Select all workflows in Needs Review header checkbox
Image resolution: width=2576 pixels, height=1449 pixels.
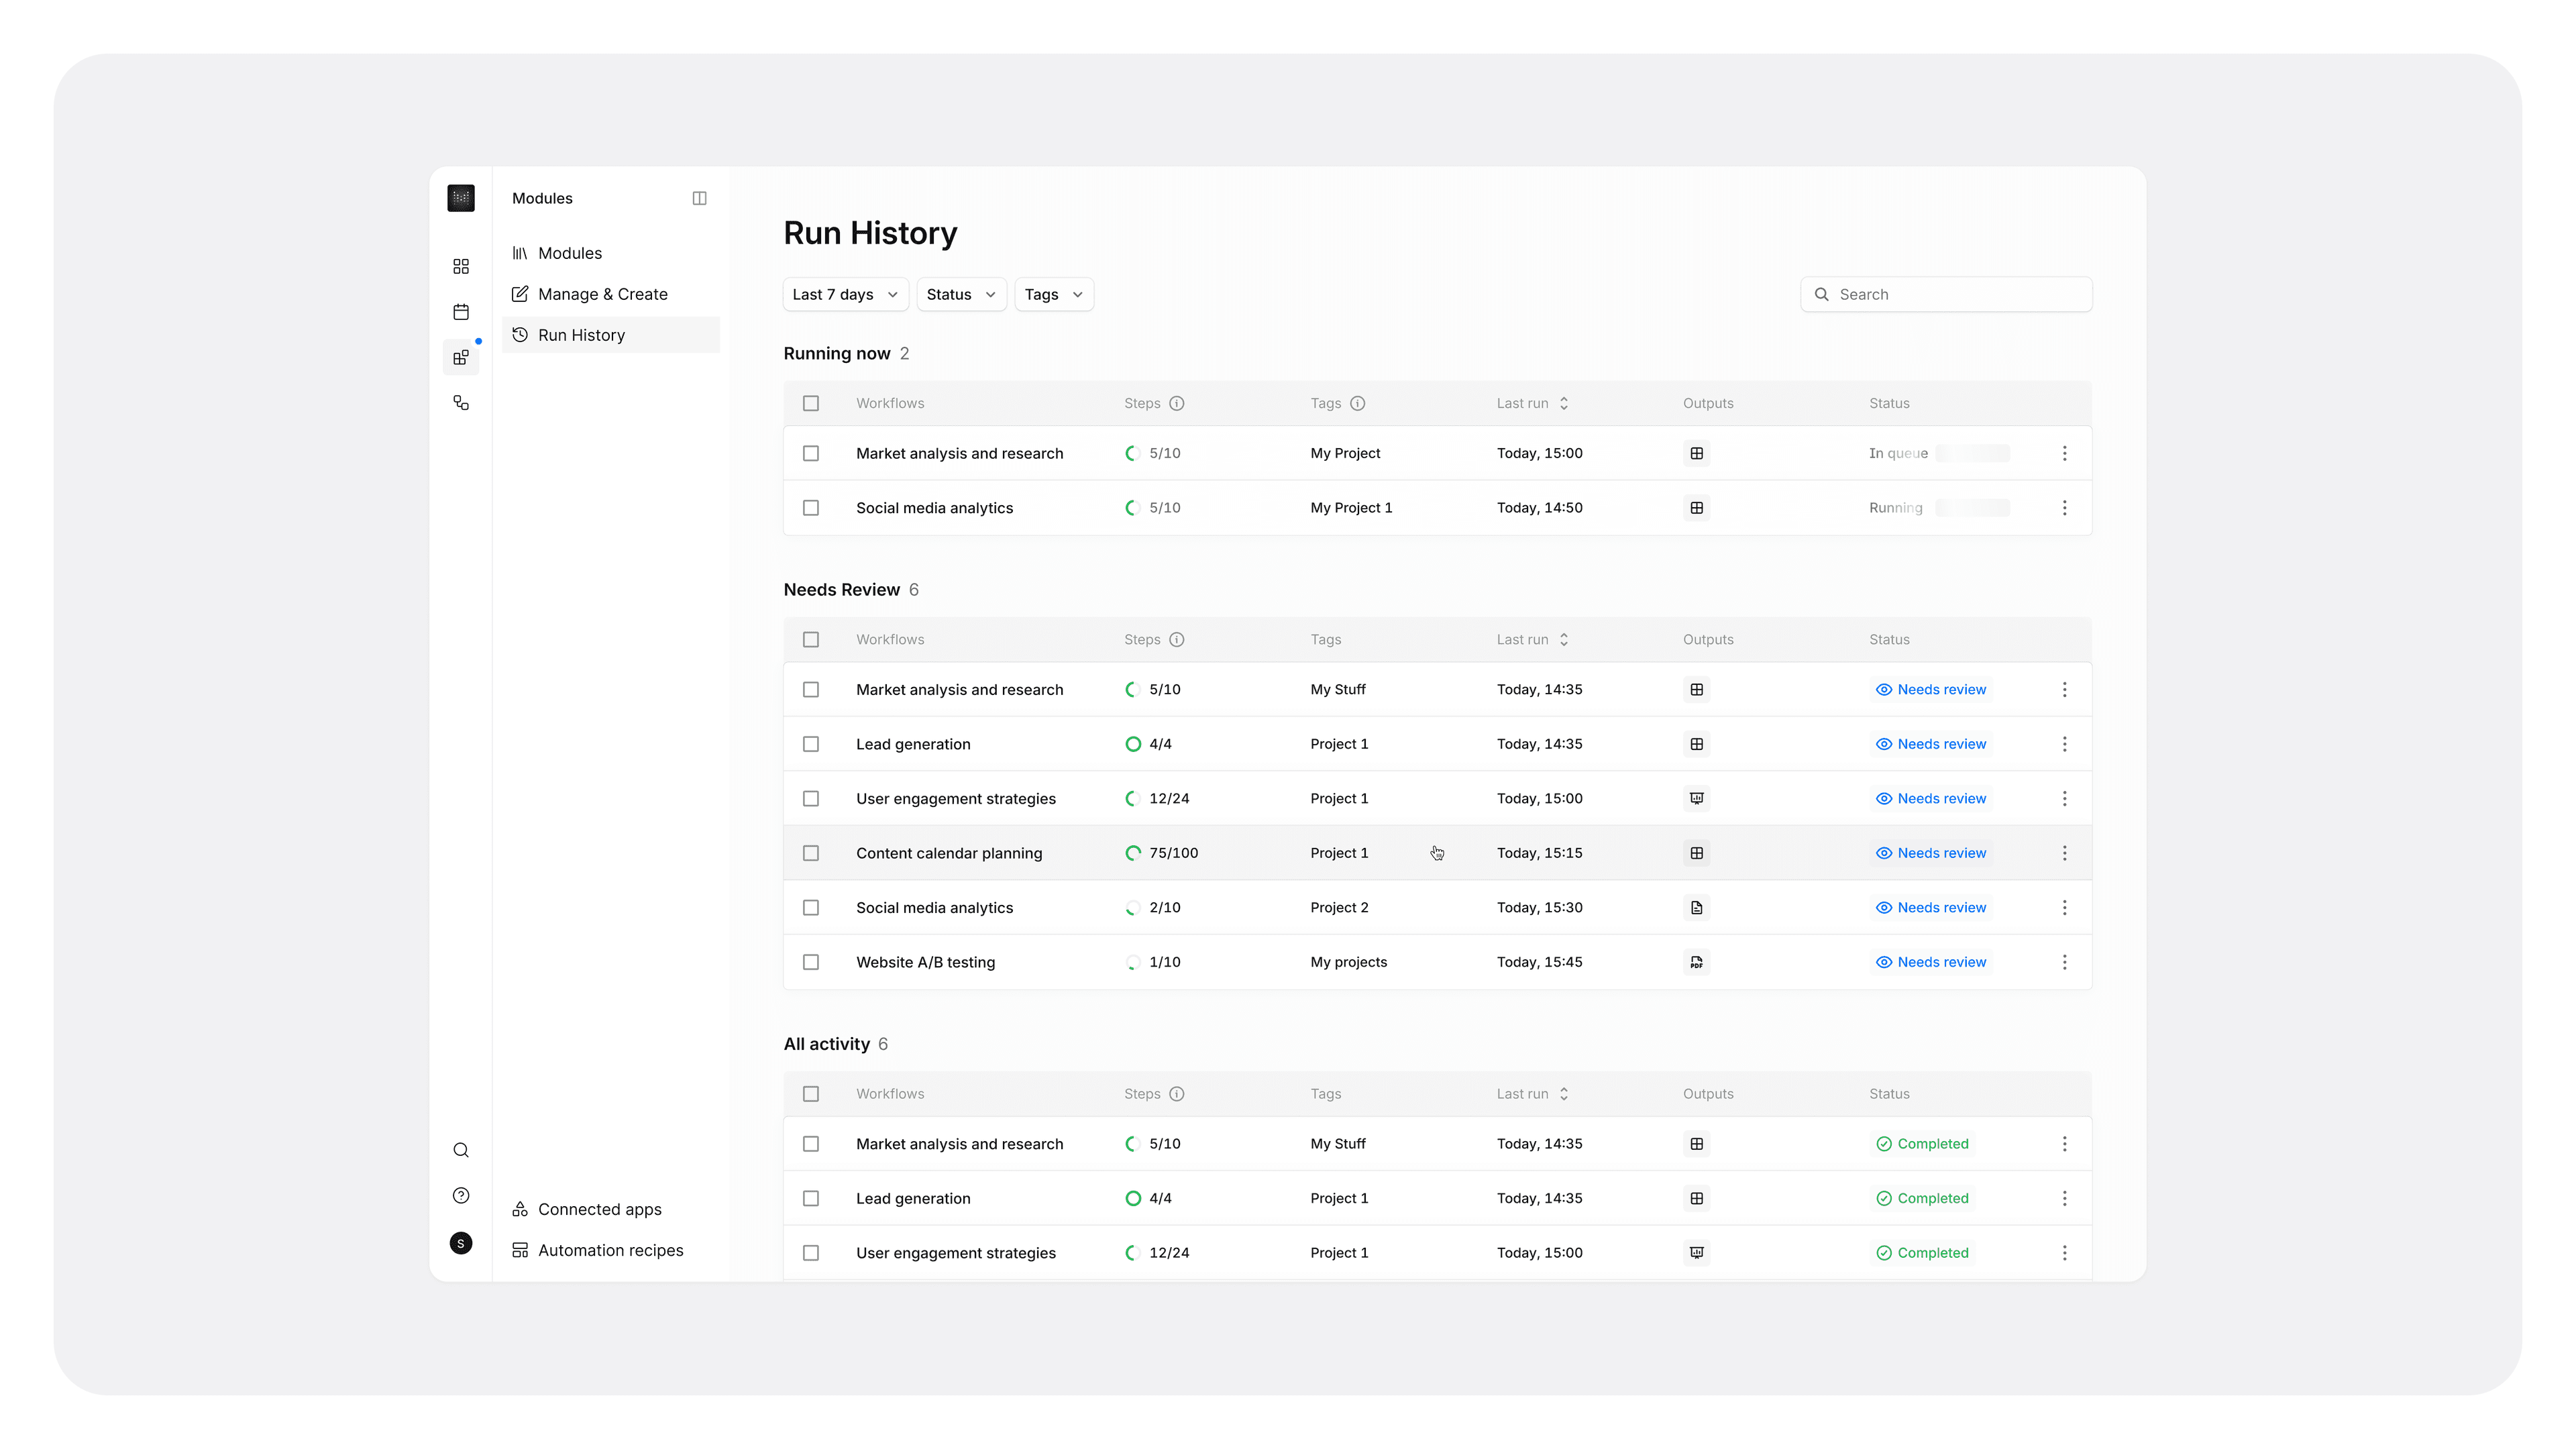[810, 640]
